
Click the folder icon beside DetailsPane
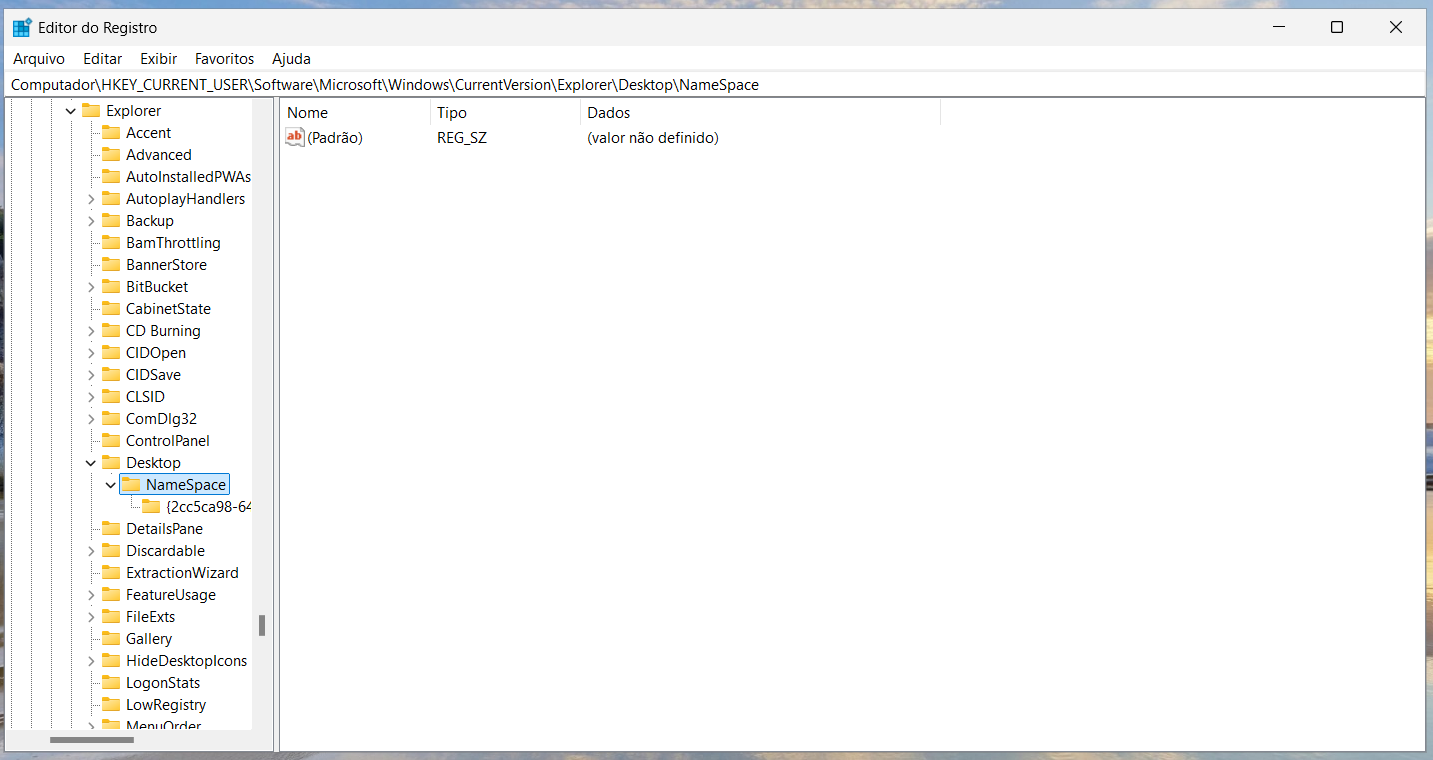pos(111,529)
